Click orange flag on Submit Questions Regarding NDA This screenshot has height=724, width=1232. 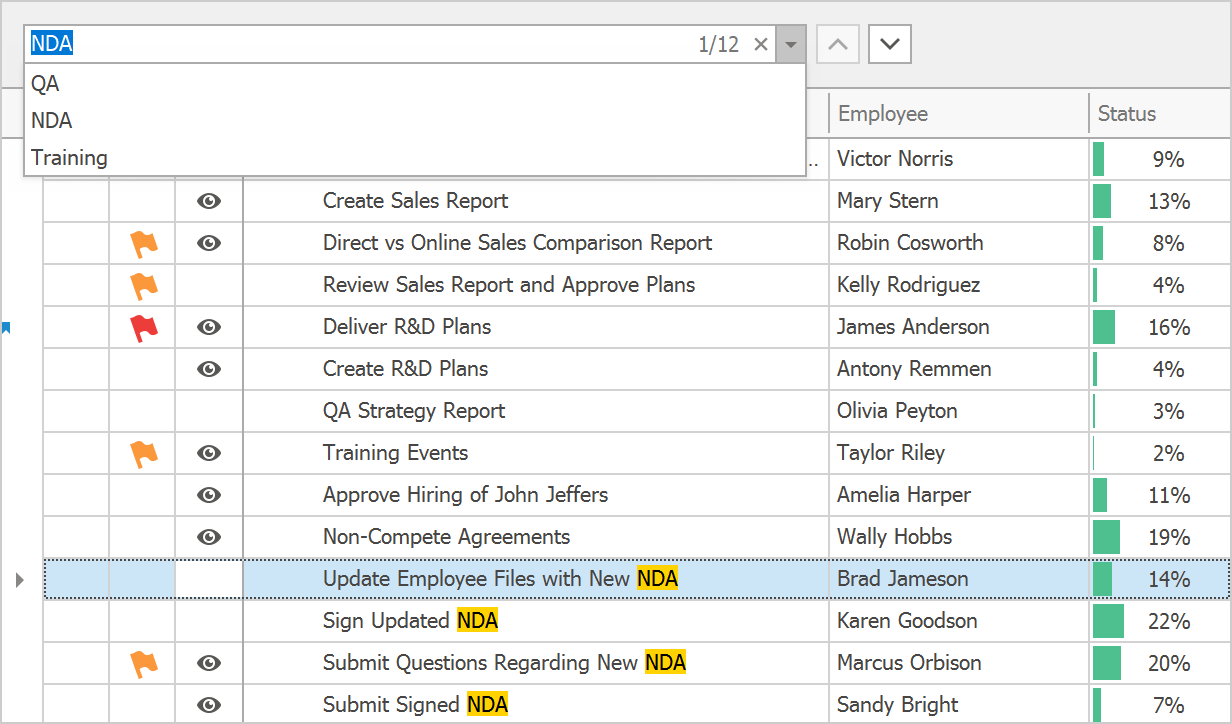144,664
